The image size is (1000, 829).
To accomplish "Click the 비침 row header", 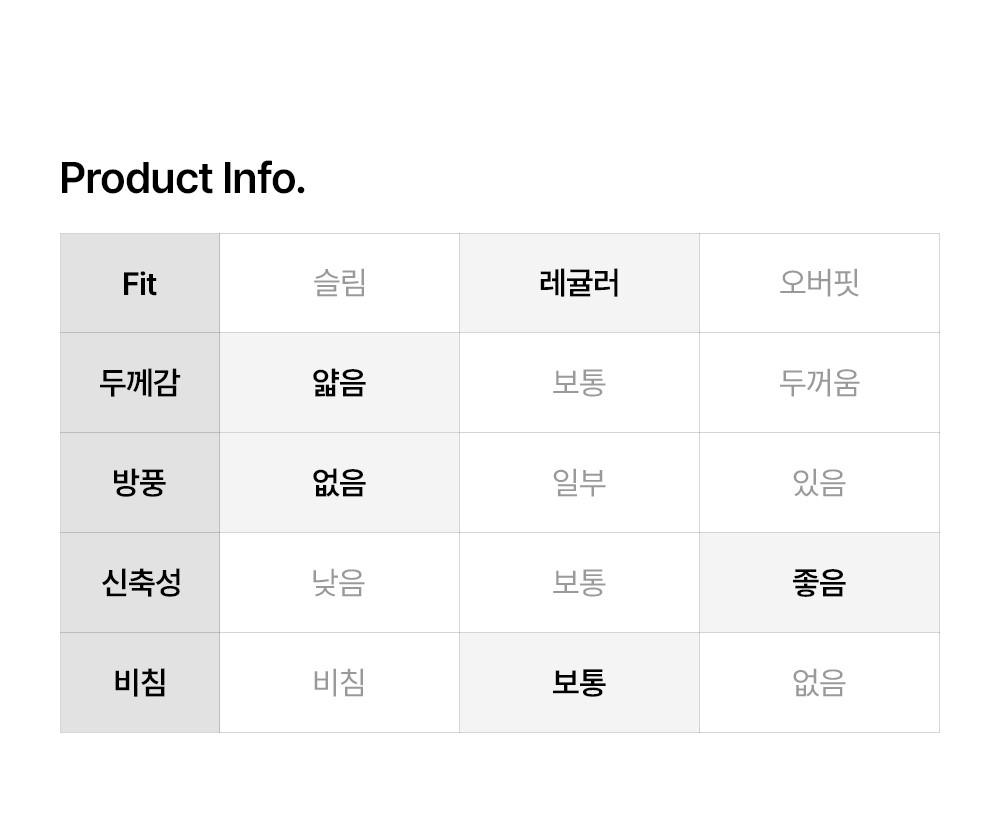I will [x=140, y=683].
